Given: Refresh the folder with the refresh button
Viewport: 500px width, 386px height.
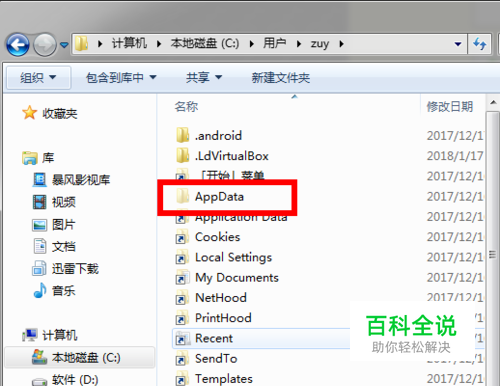Looking at the screenshot, I should point(480,44).
